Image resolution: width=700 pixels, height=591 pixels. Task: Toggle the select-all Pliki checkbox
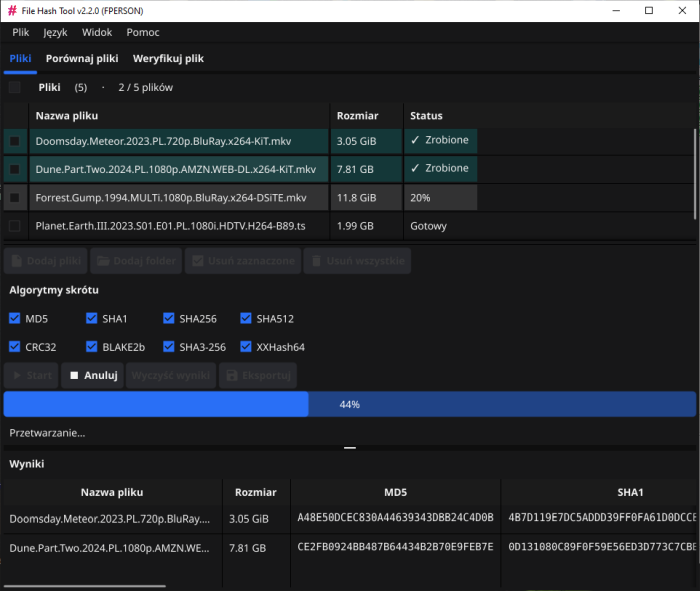pos(15,87)
